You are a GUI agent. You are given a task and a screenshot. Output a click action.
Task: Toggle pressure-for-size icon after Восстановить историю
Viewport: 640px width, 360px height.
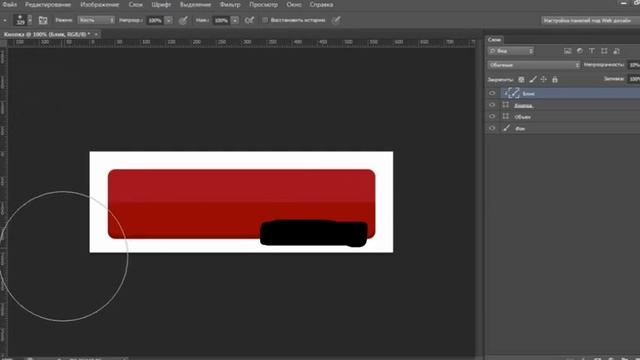click(336, 20)
